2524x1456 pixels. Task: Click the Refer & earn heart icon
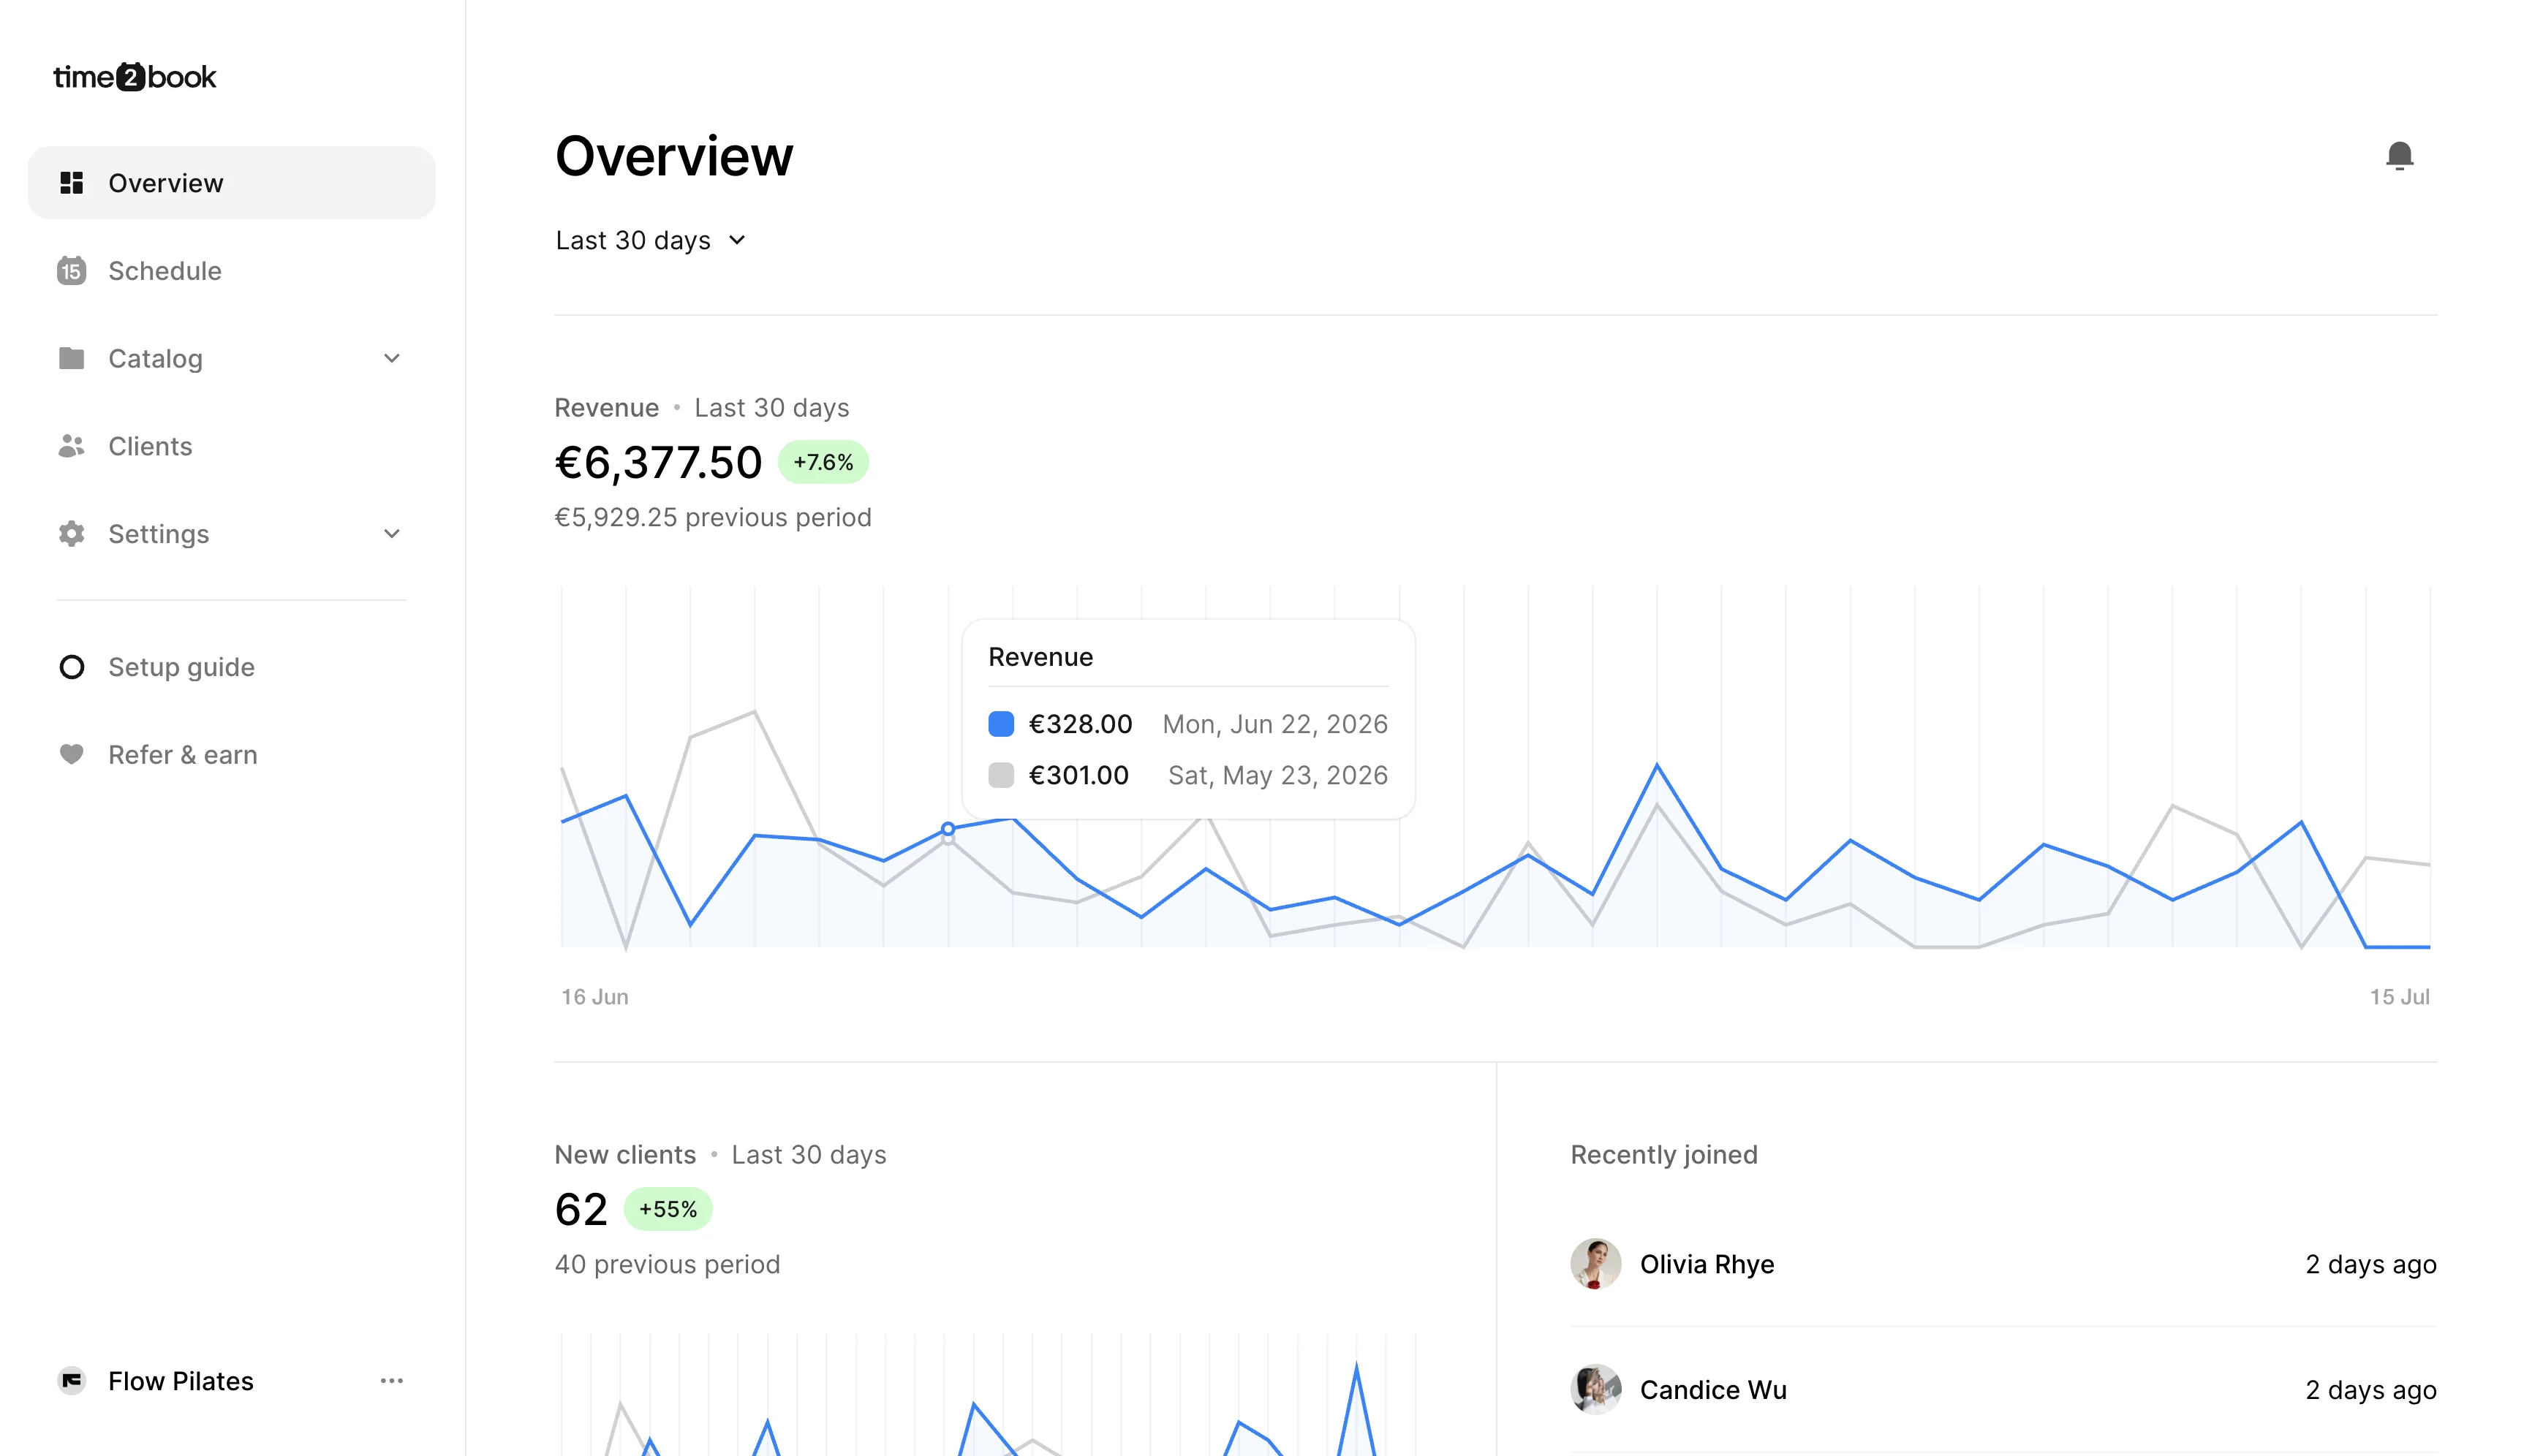pyautogui.click(x=71, y=754)
